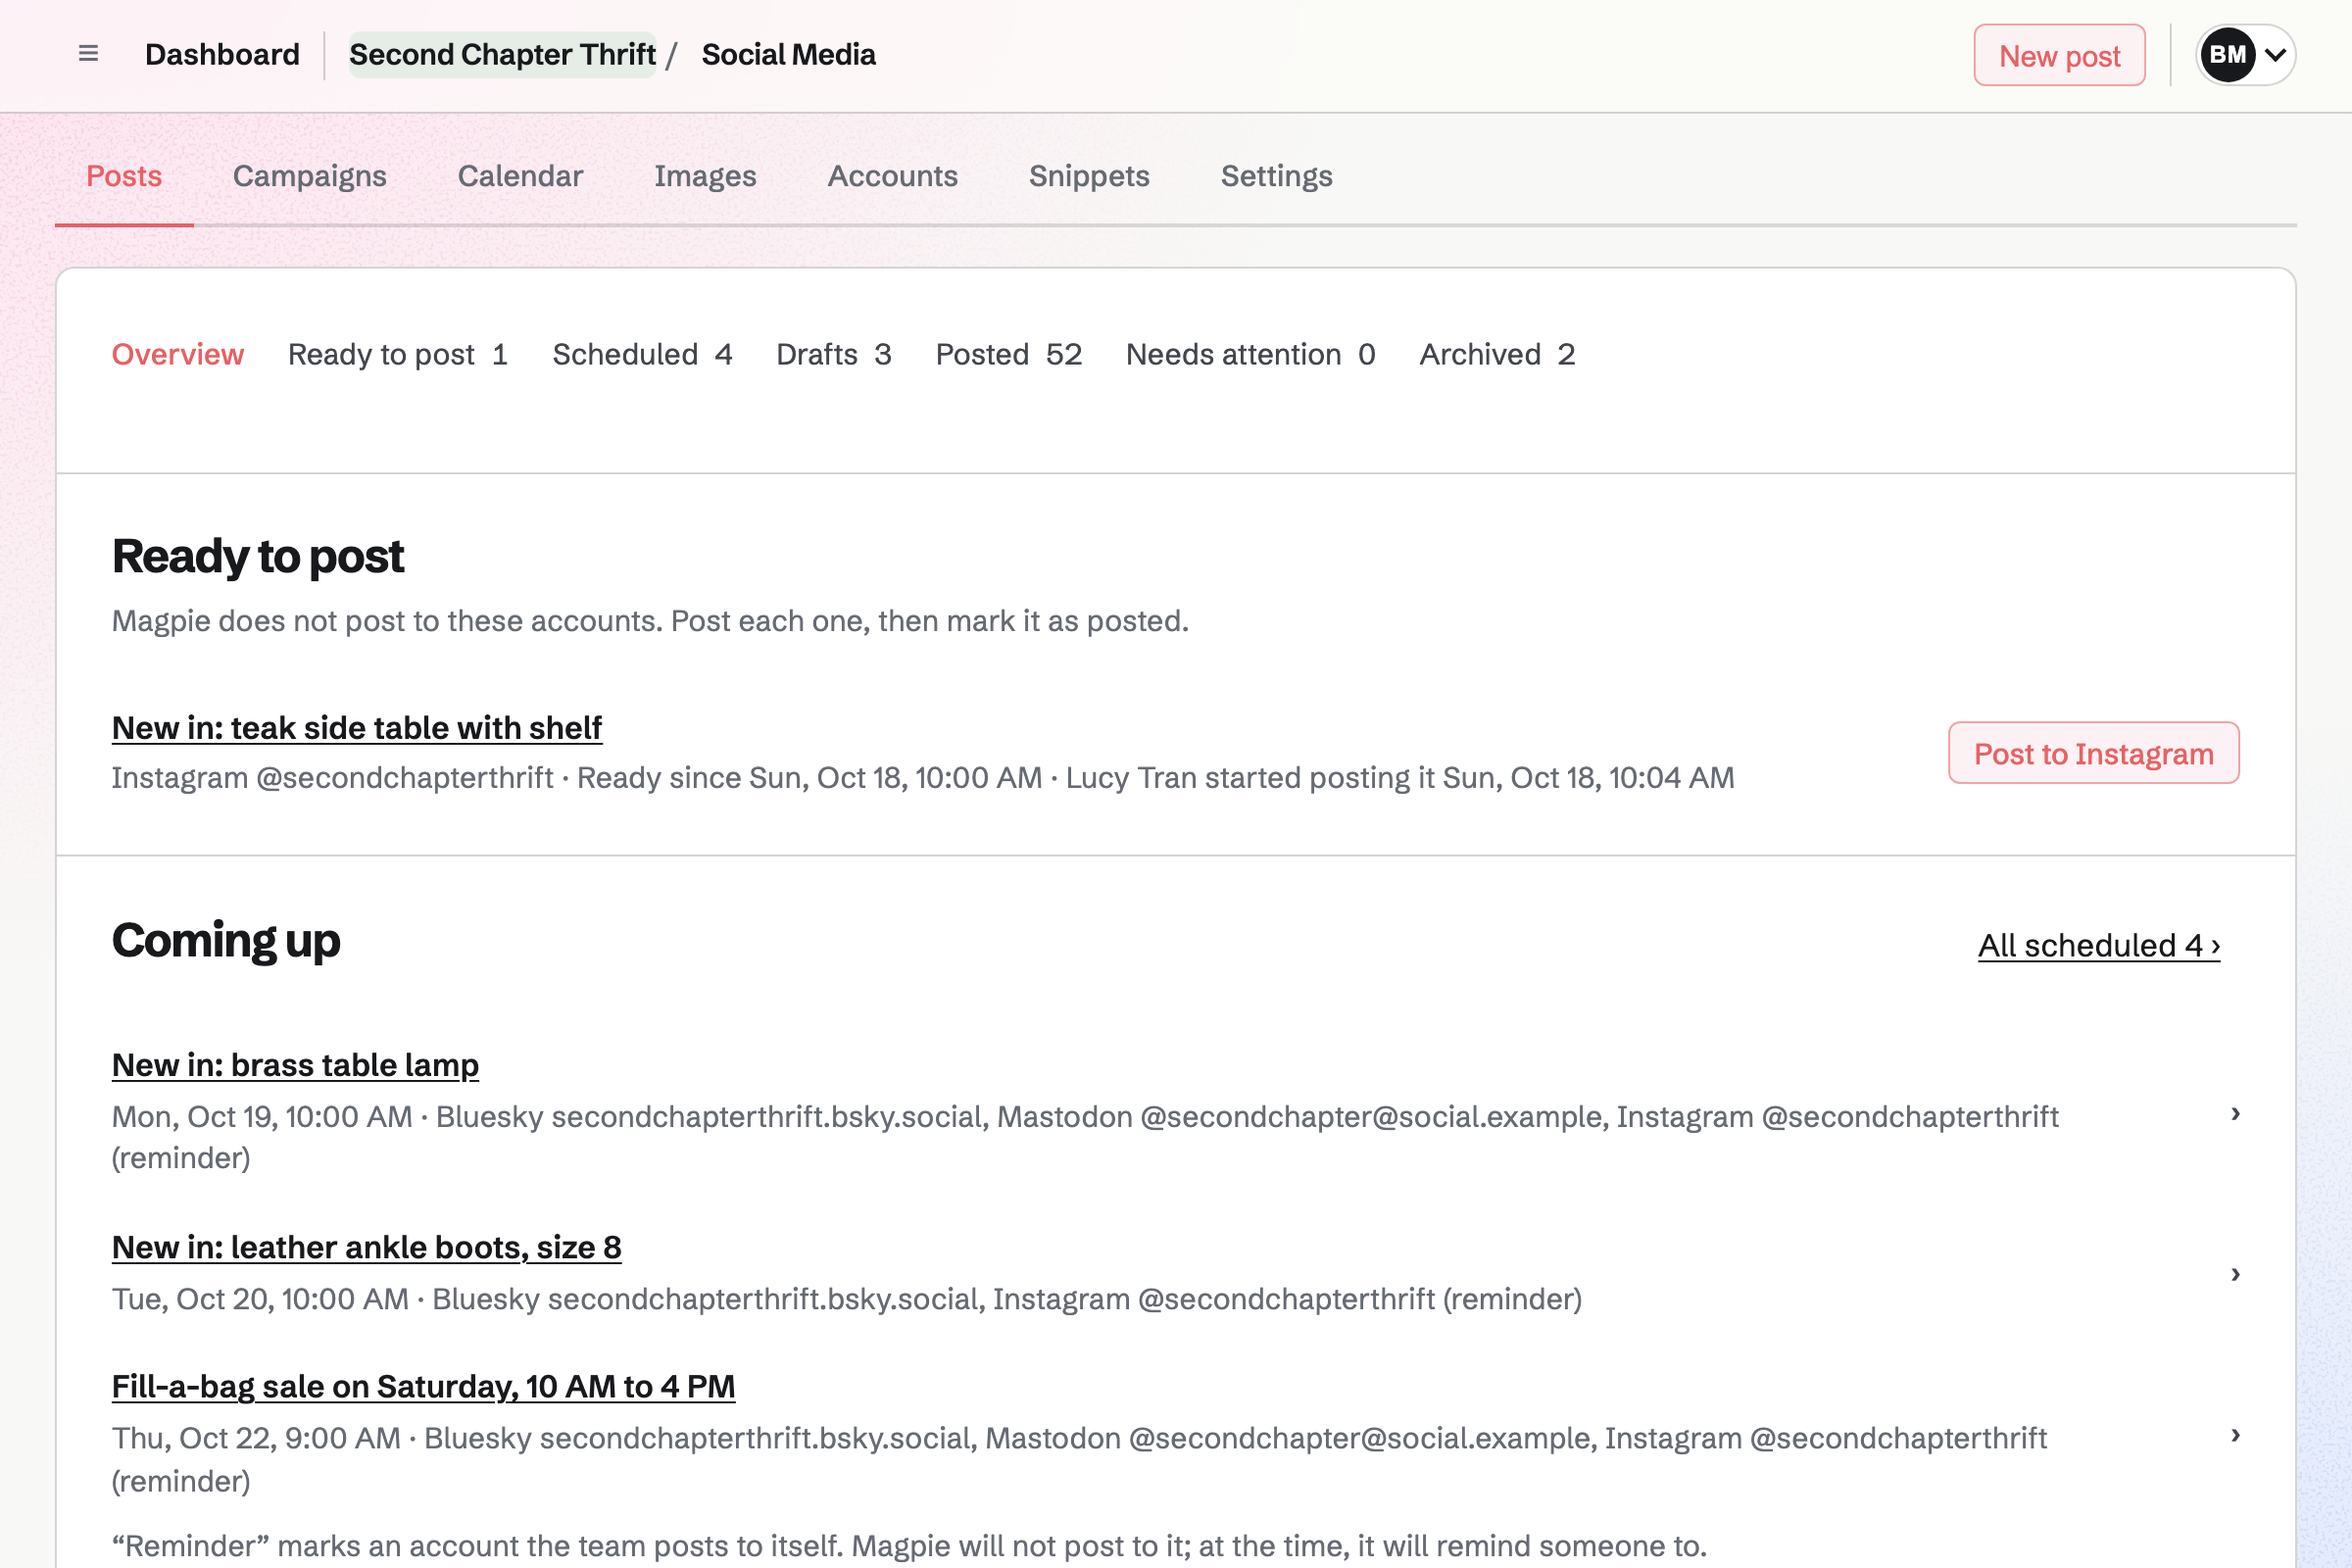
Task: Switch to the Campaigns tab
Action: [310, 176]
